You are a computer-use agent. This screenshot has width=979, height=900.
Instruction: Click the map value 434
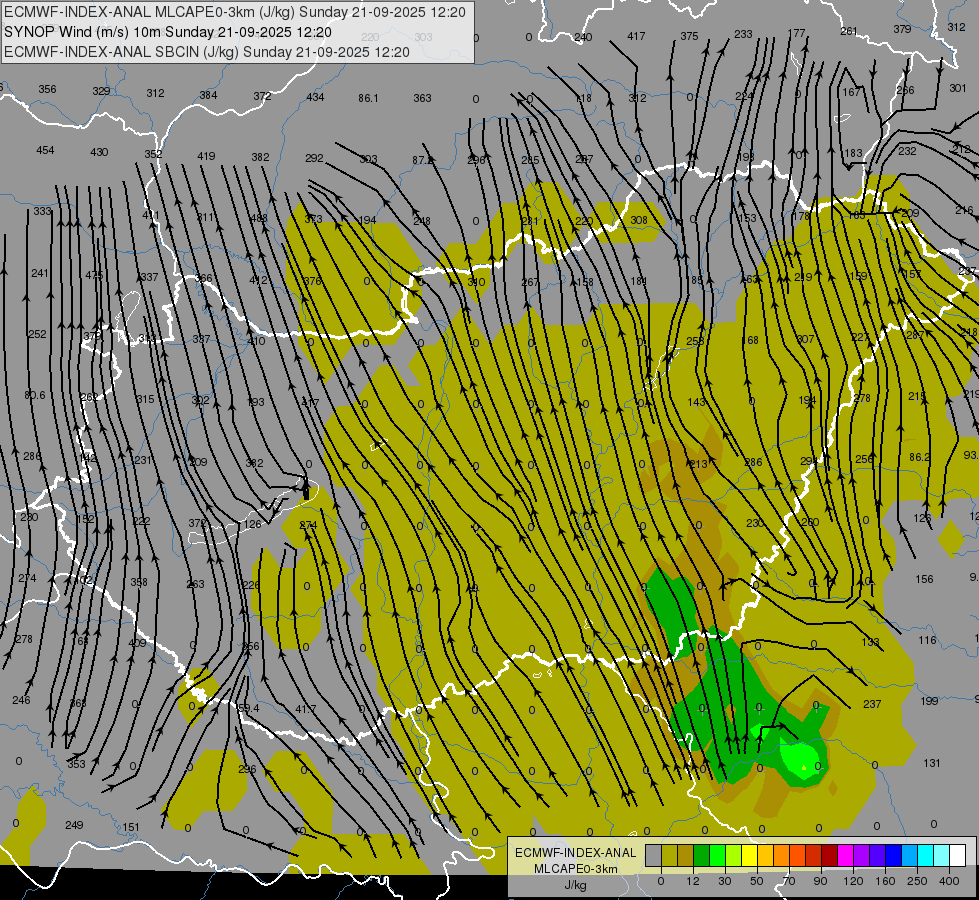point(315,97)
